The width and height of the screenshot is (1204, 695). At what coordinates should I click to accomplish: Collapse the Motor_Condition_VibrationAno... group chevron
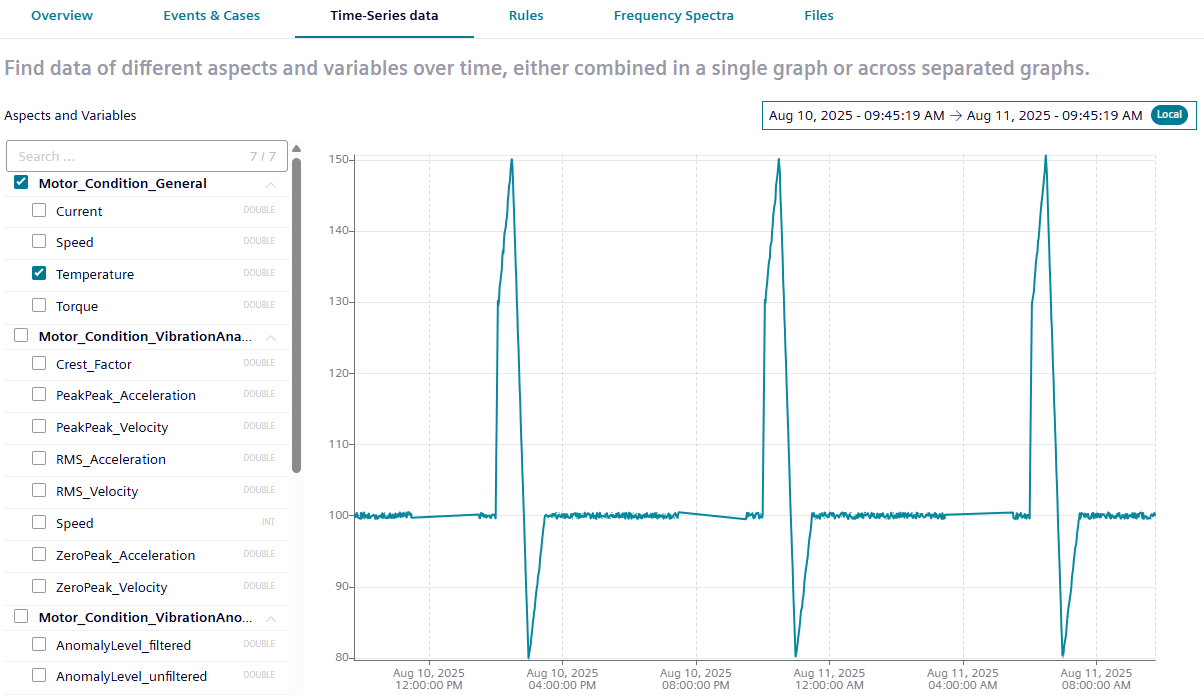click(270, 618)
